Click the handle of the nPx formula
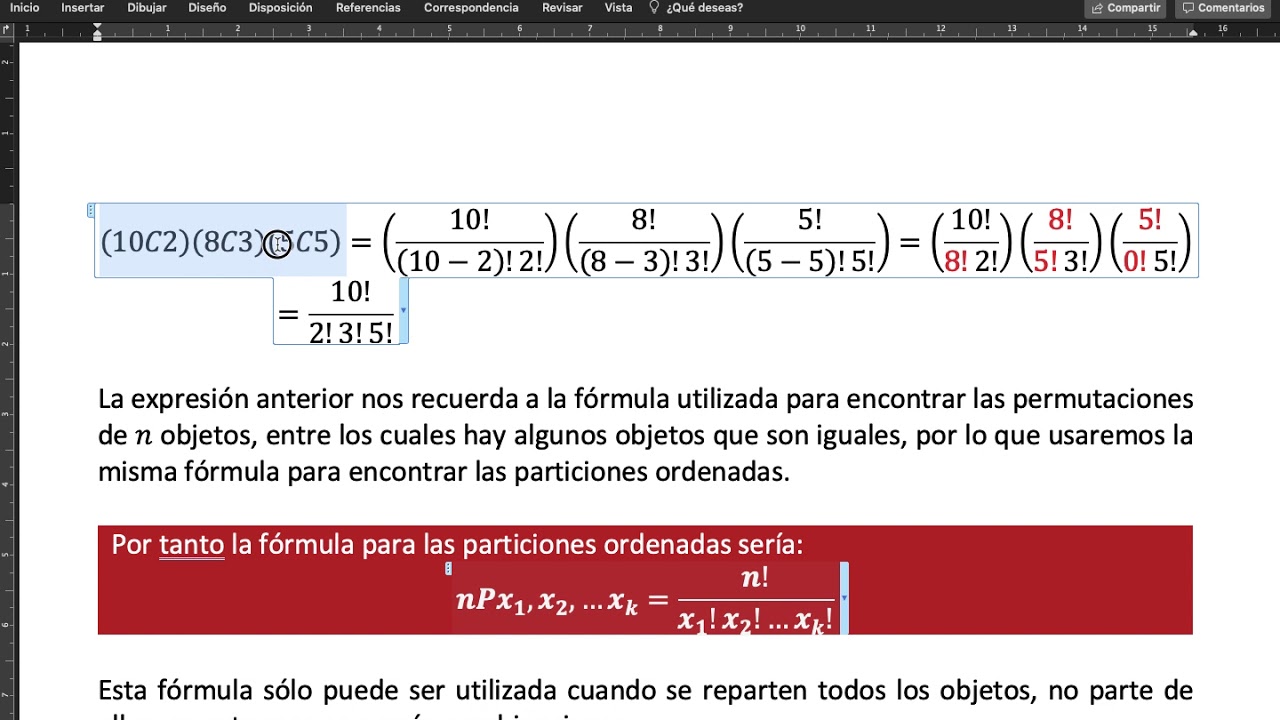 pyautogui.click(x=448, y=568)
